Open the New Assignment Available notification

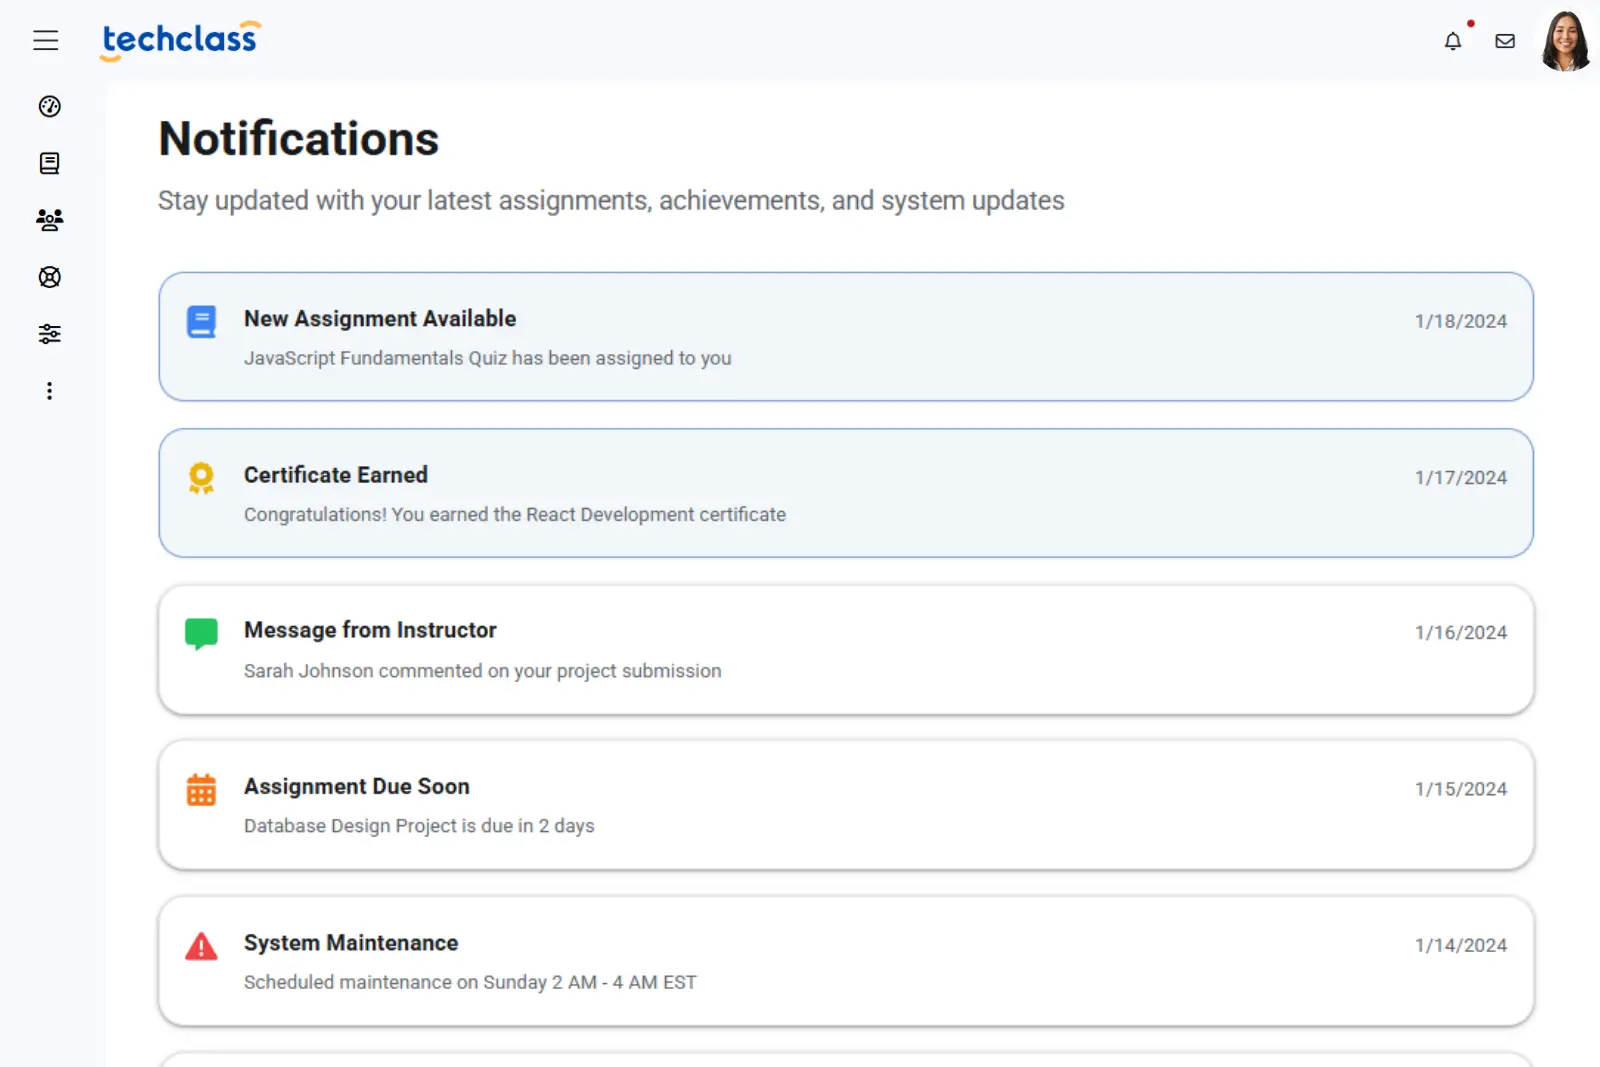(x=846, y=337)
